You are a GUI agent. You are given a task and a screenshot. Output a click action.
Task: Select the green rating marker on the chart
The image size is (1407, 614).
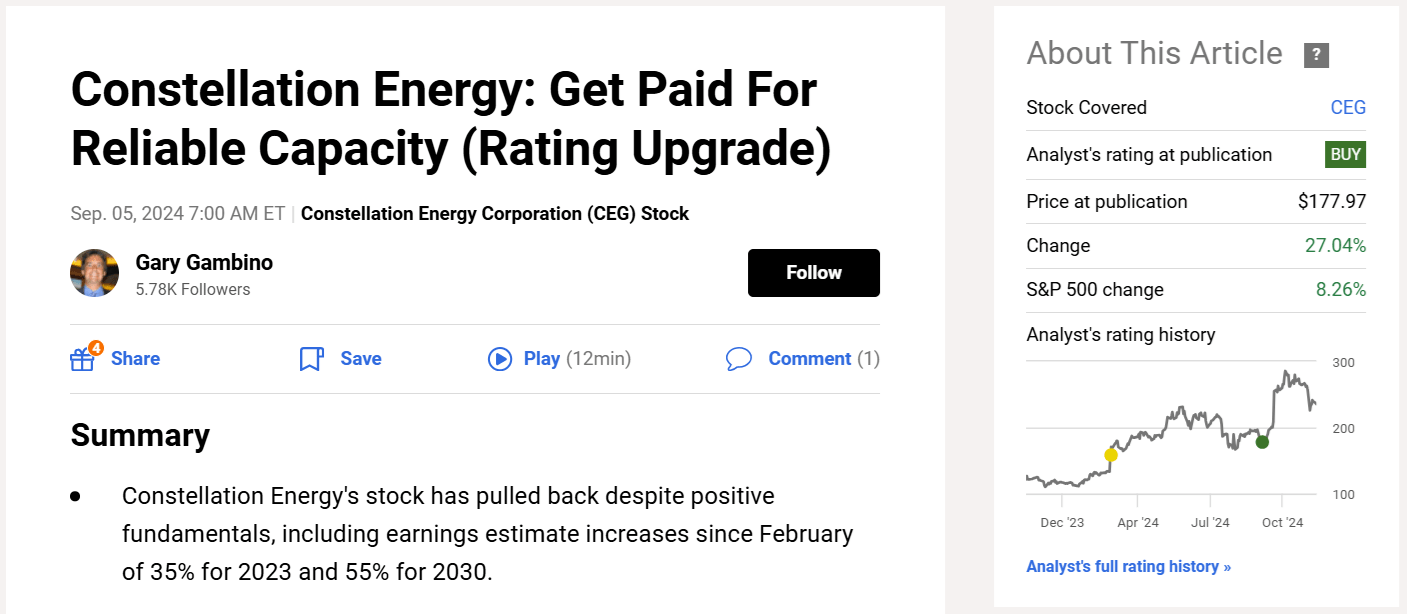1262,440
